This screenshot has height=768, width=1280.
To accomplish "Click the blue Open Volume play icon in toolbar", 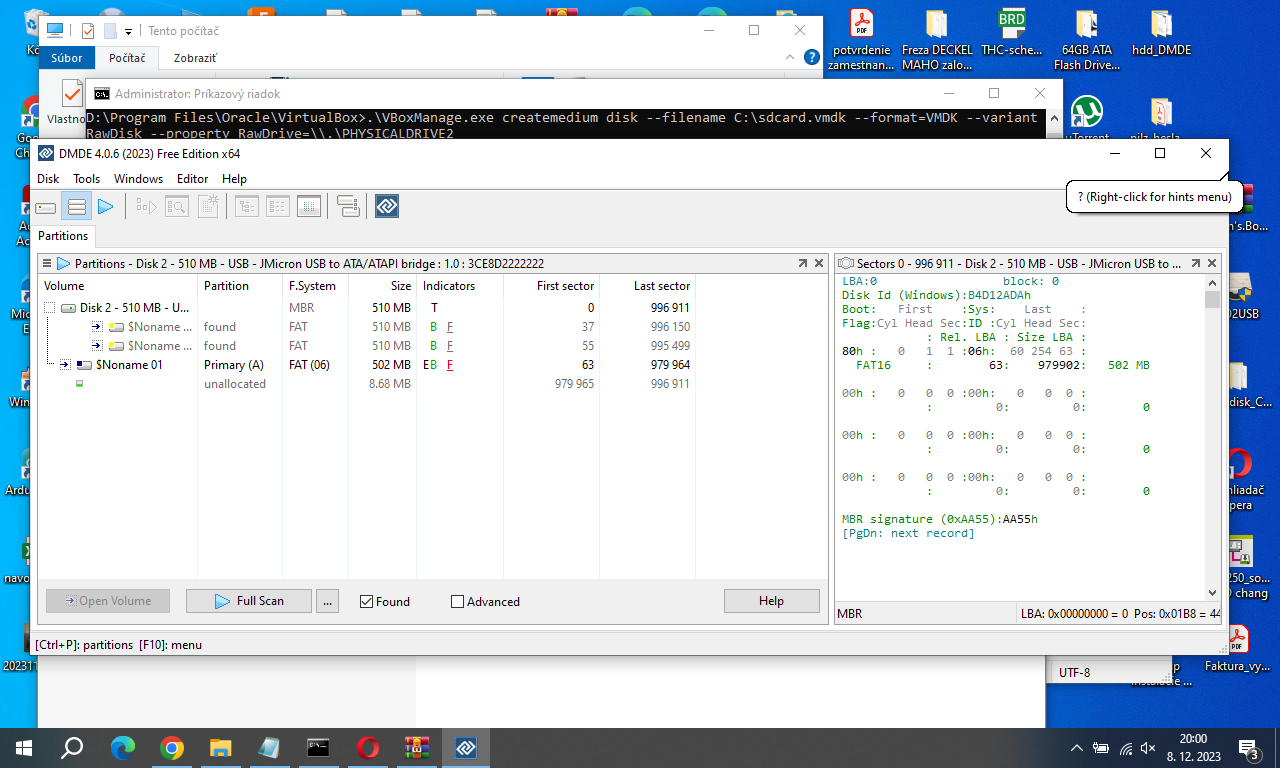I will 105,207.
